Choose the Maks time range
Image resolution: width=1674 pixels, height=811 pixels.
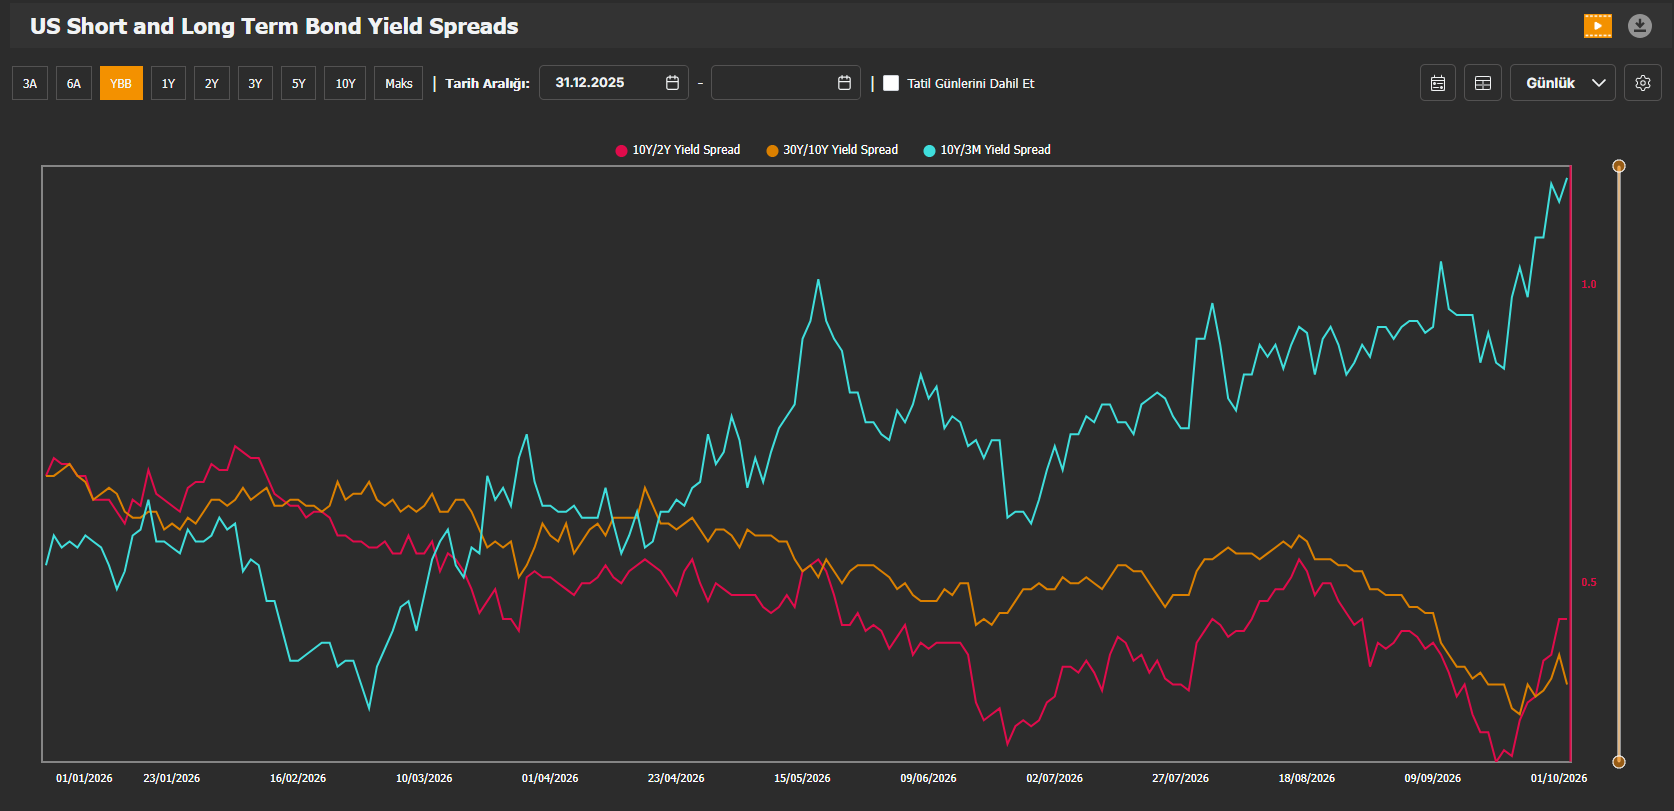tap(399, 83)
